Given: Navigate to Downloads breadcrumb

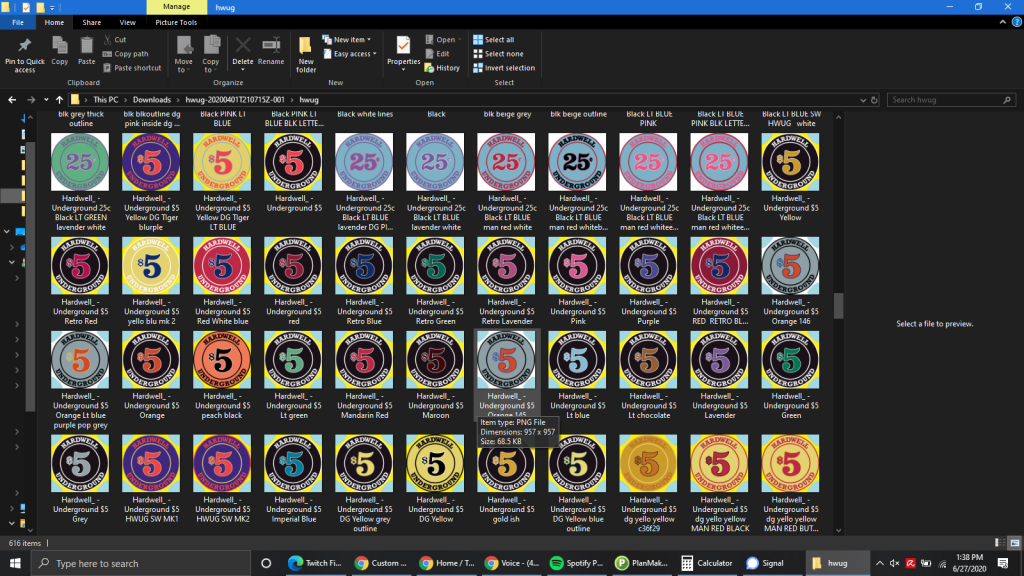Looking at the screenshot, I should 152,100.
